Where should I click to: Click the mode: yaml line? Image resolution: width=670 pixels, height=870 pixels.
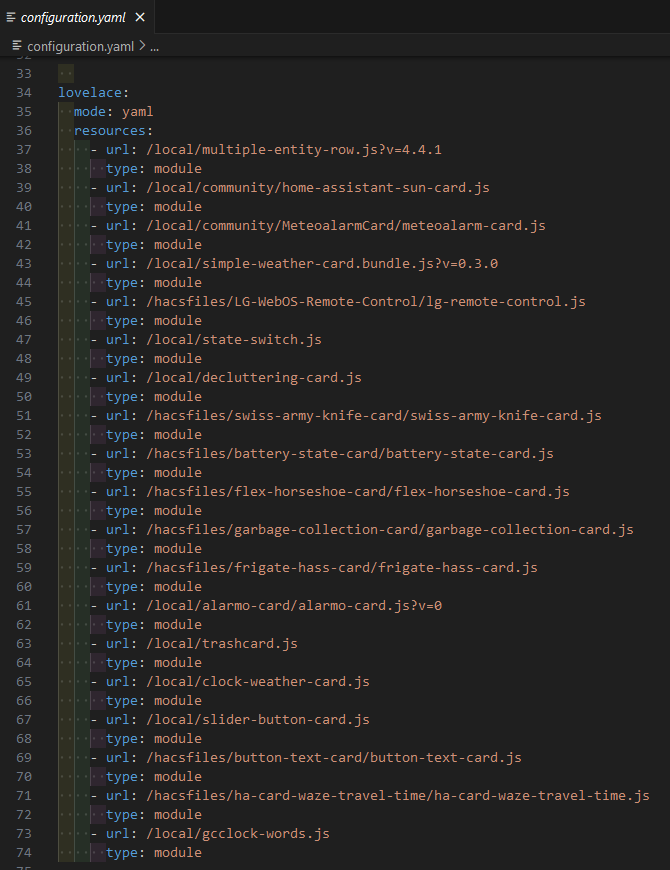pyautogui.click(x=113, y=112)
